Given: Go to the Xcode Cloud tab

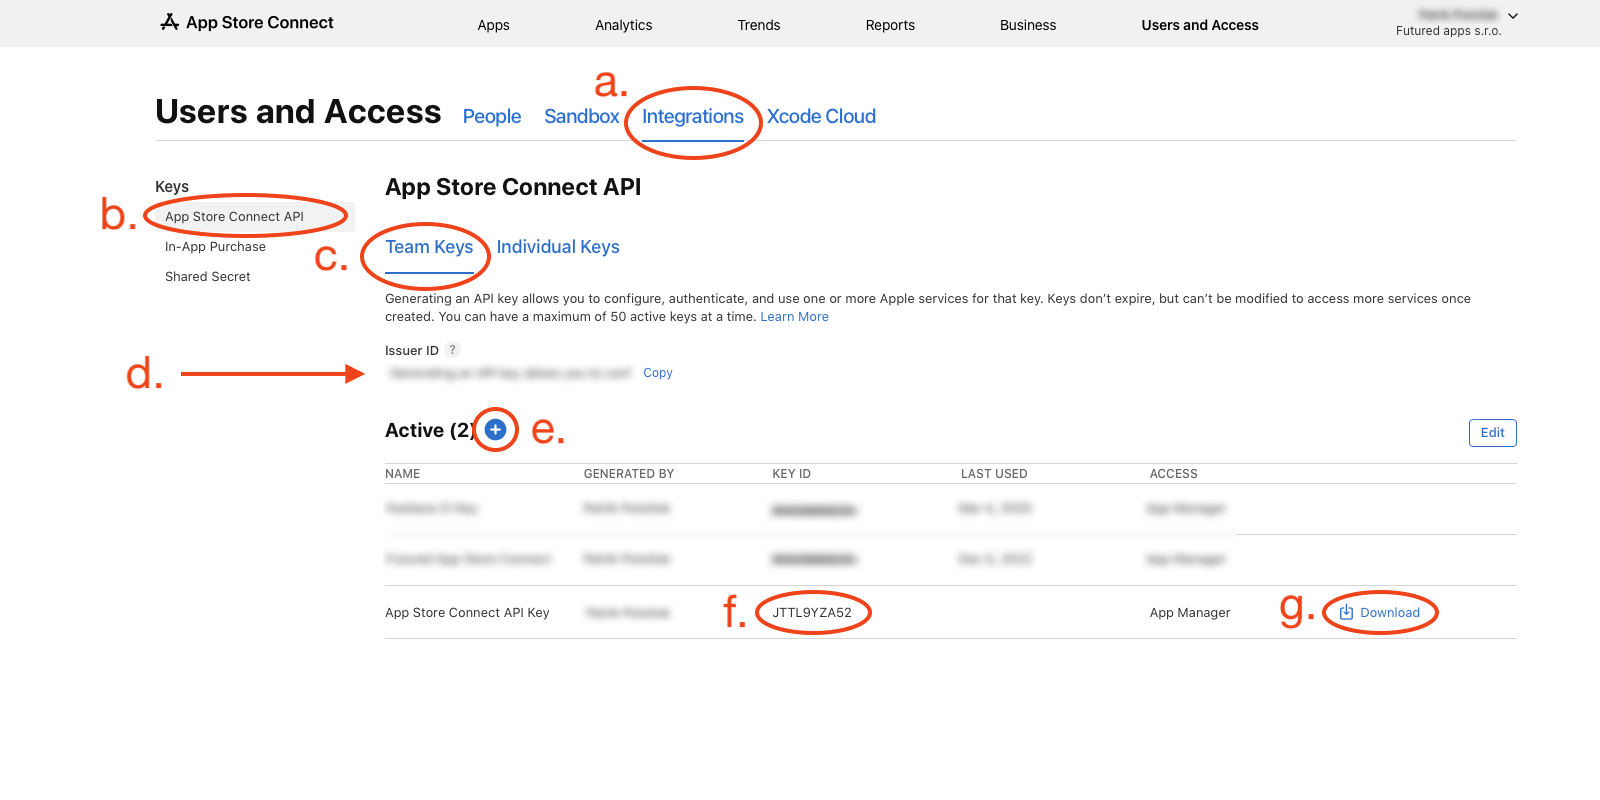Looking at the screenshot, I should 821,117.
